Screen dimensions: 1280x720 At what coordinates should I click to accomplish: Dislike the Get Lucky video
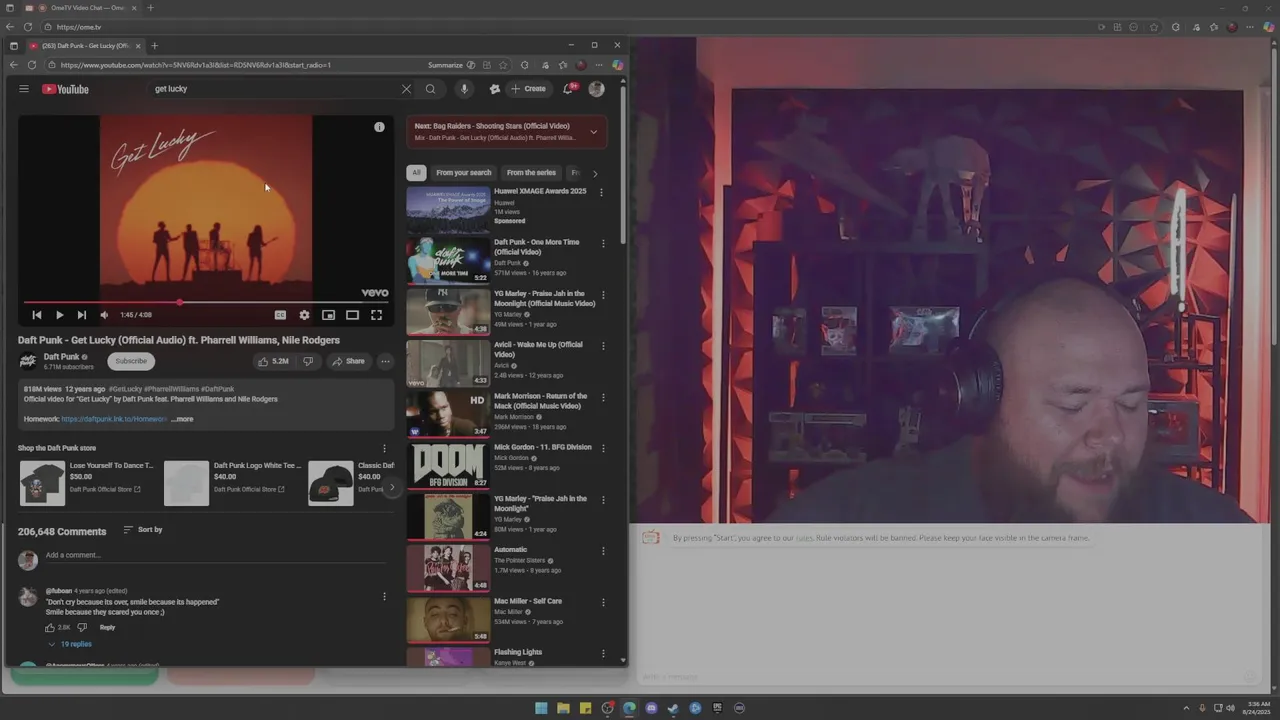tap(308, 361)
